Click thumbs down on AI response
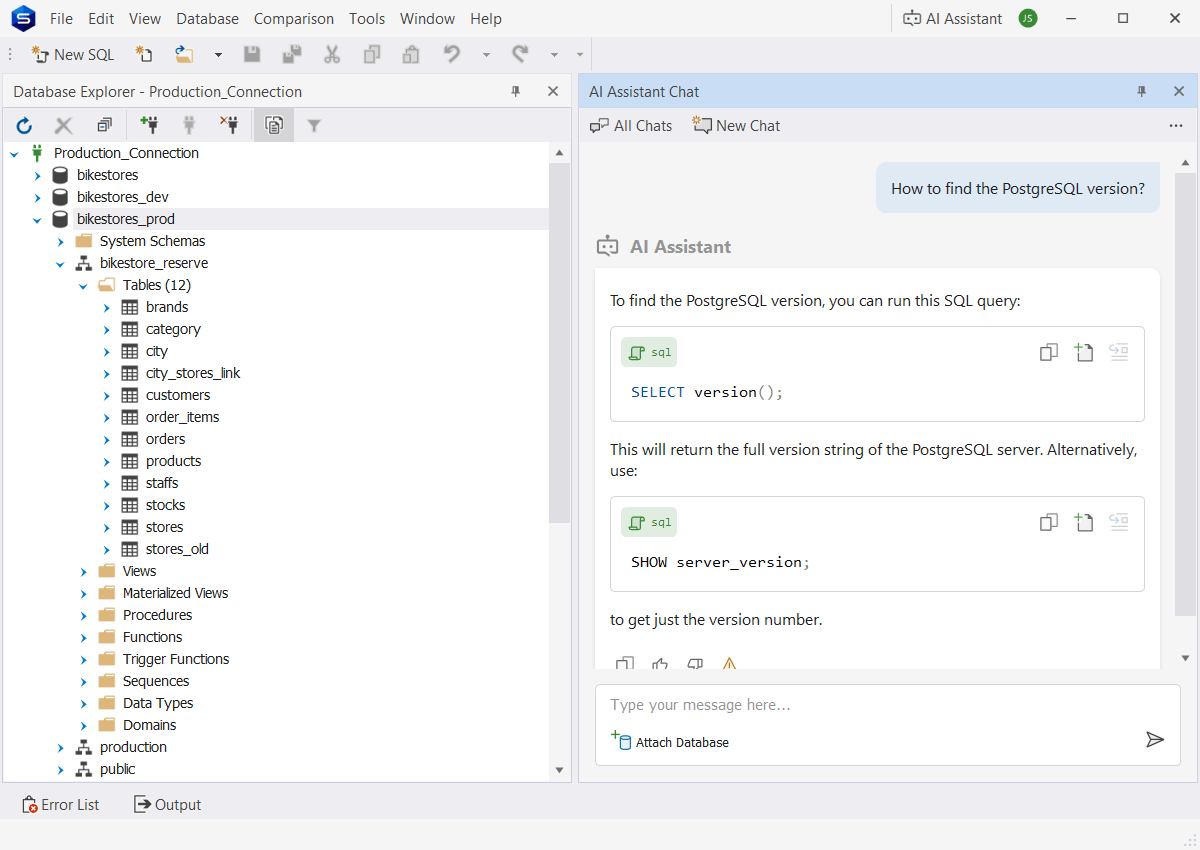The height and width of the screenshot is (850, 1200). (x=695, y=663)
